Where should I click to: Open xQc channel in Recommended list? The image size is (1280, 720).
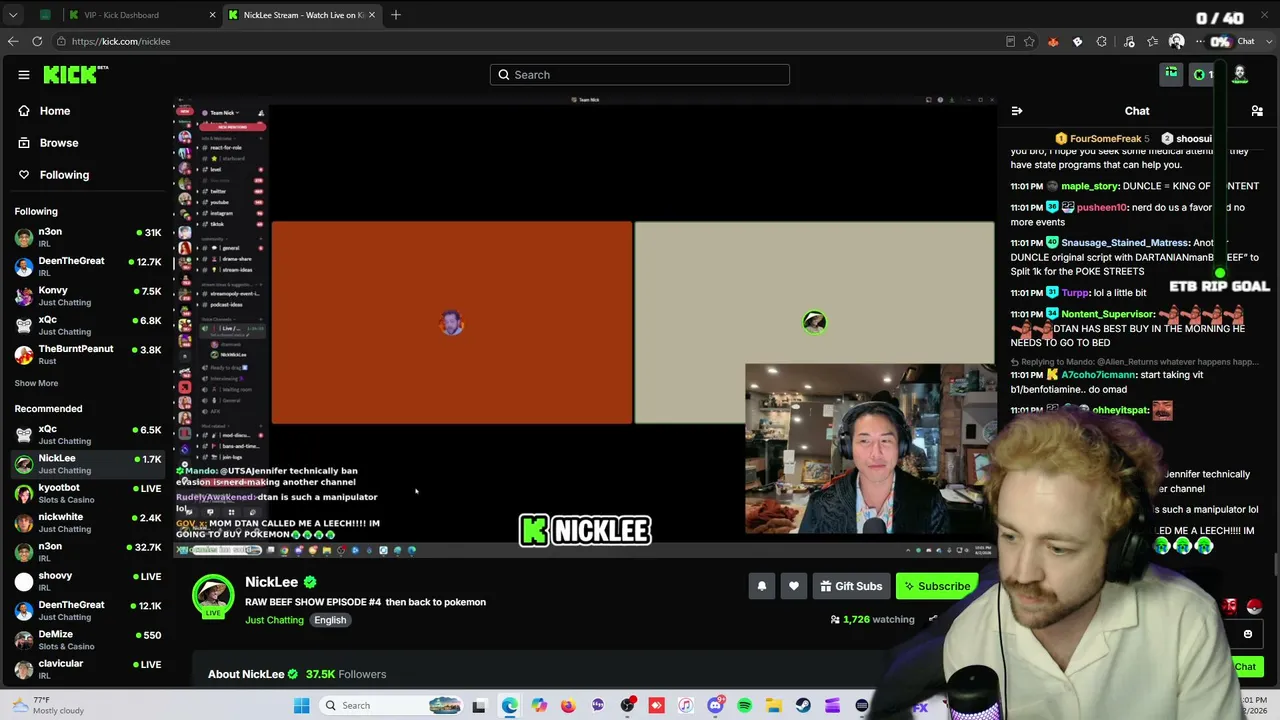[x=88, y=435]
